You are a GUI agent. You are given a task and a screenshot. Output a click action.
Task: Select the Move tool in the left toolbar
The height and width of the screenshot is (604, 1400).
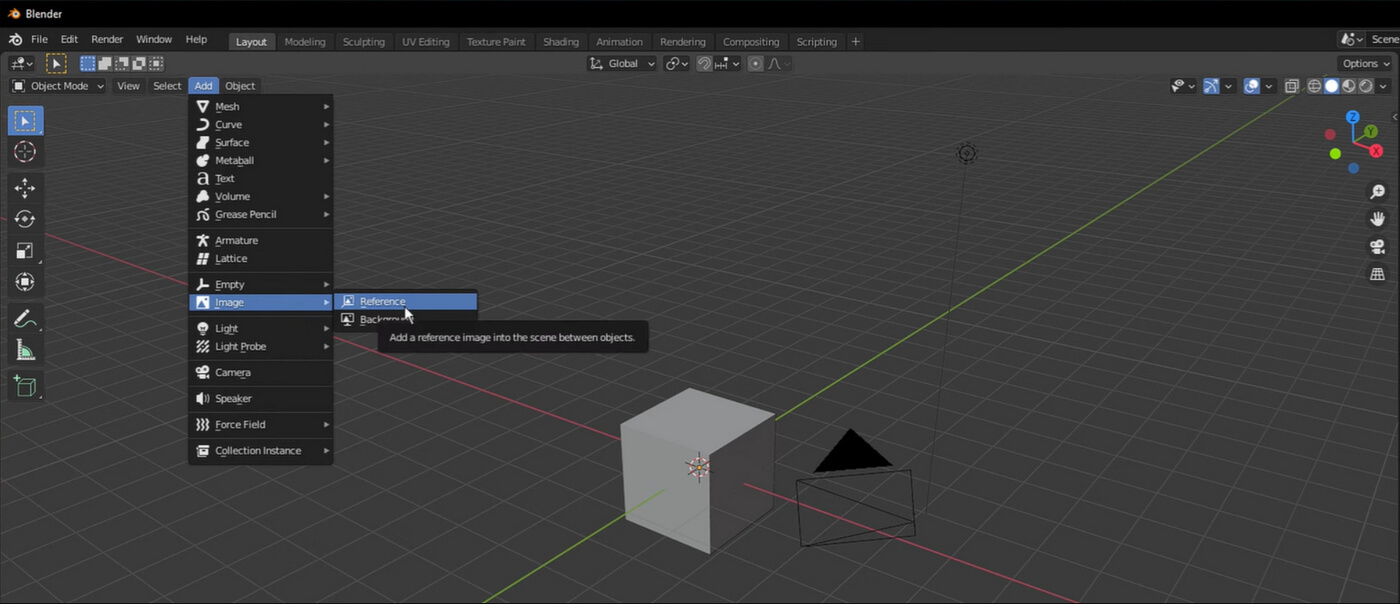click(x=25, y=187)
